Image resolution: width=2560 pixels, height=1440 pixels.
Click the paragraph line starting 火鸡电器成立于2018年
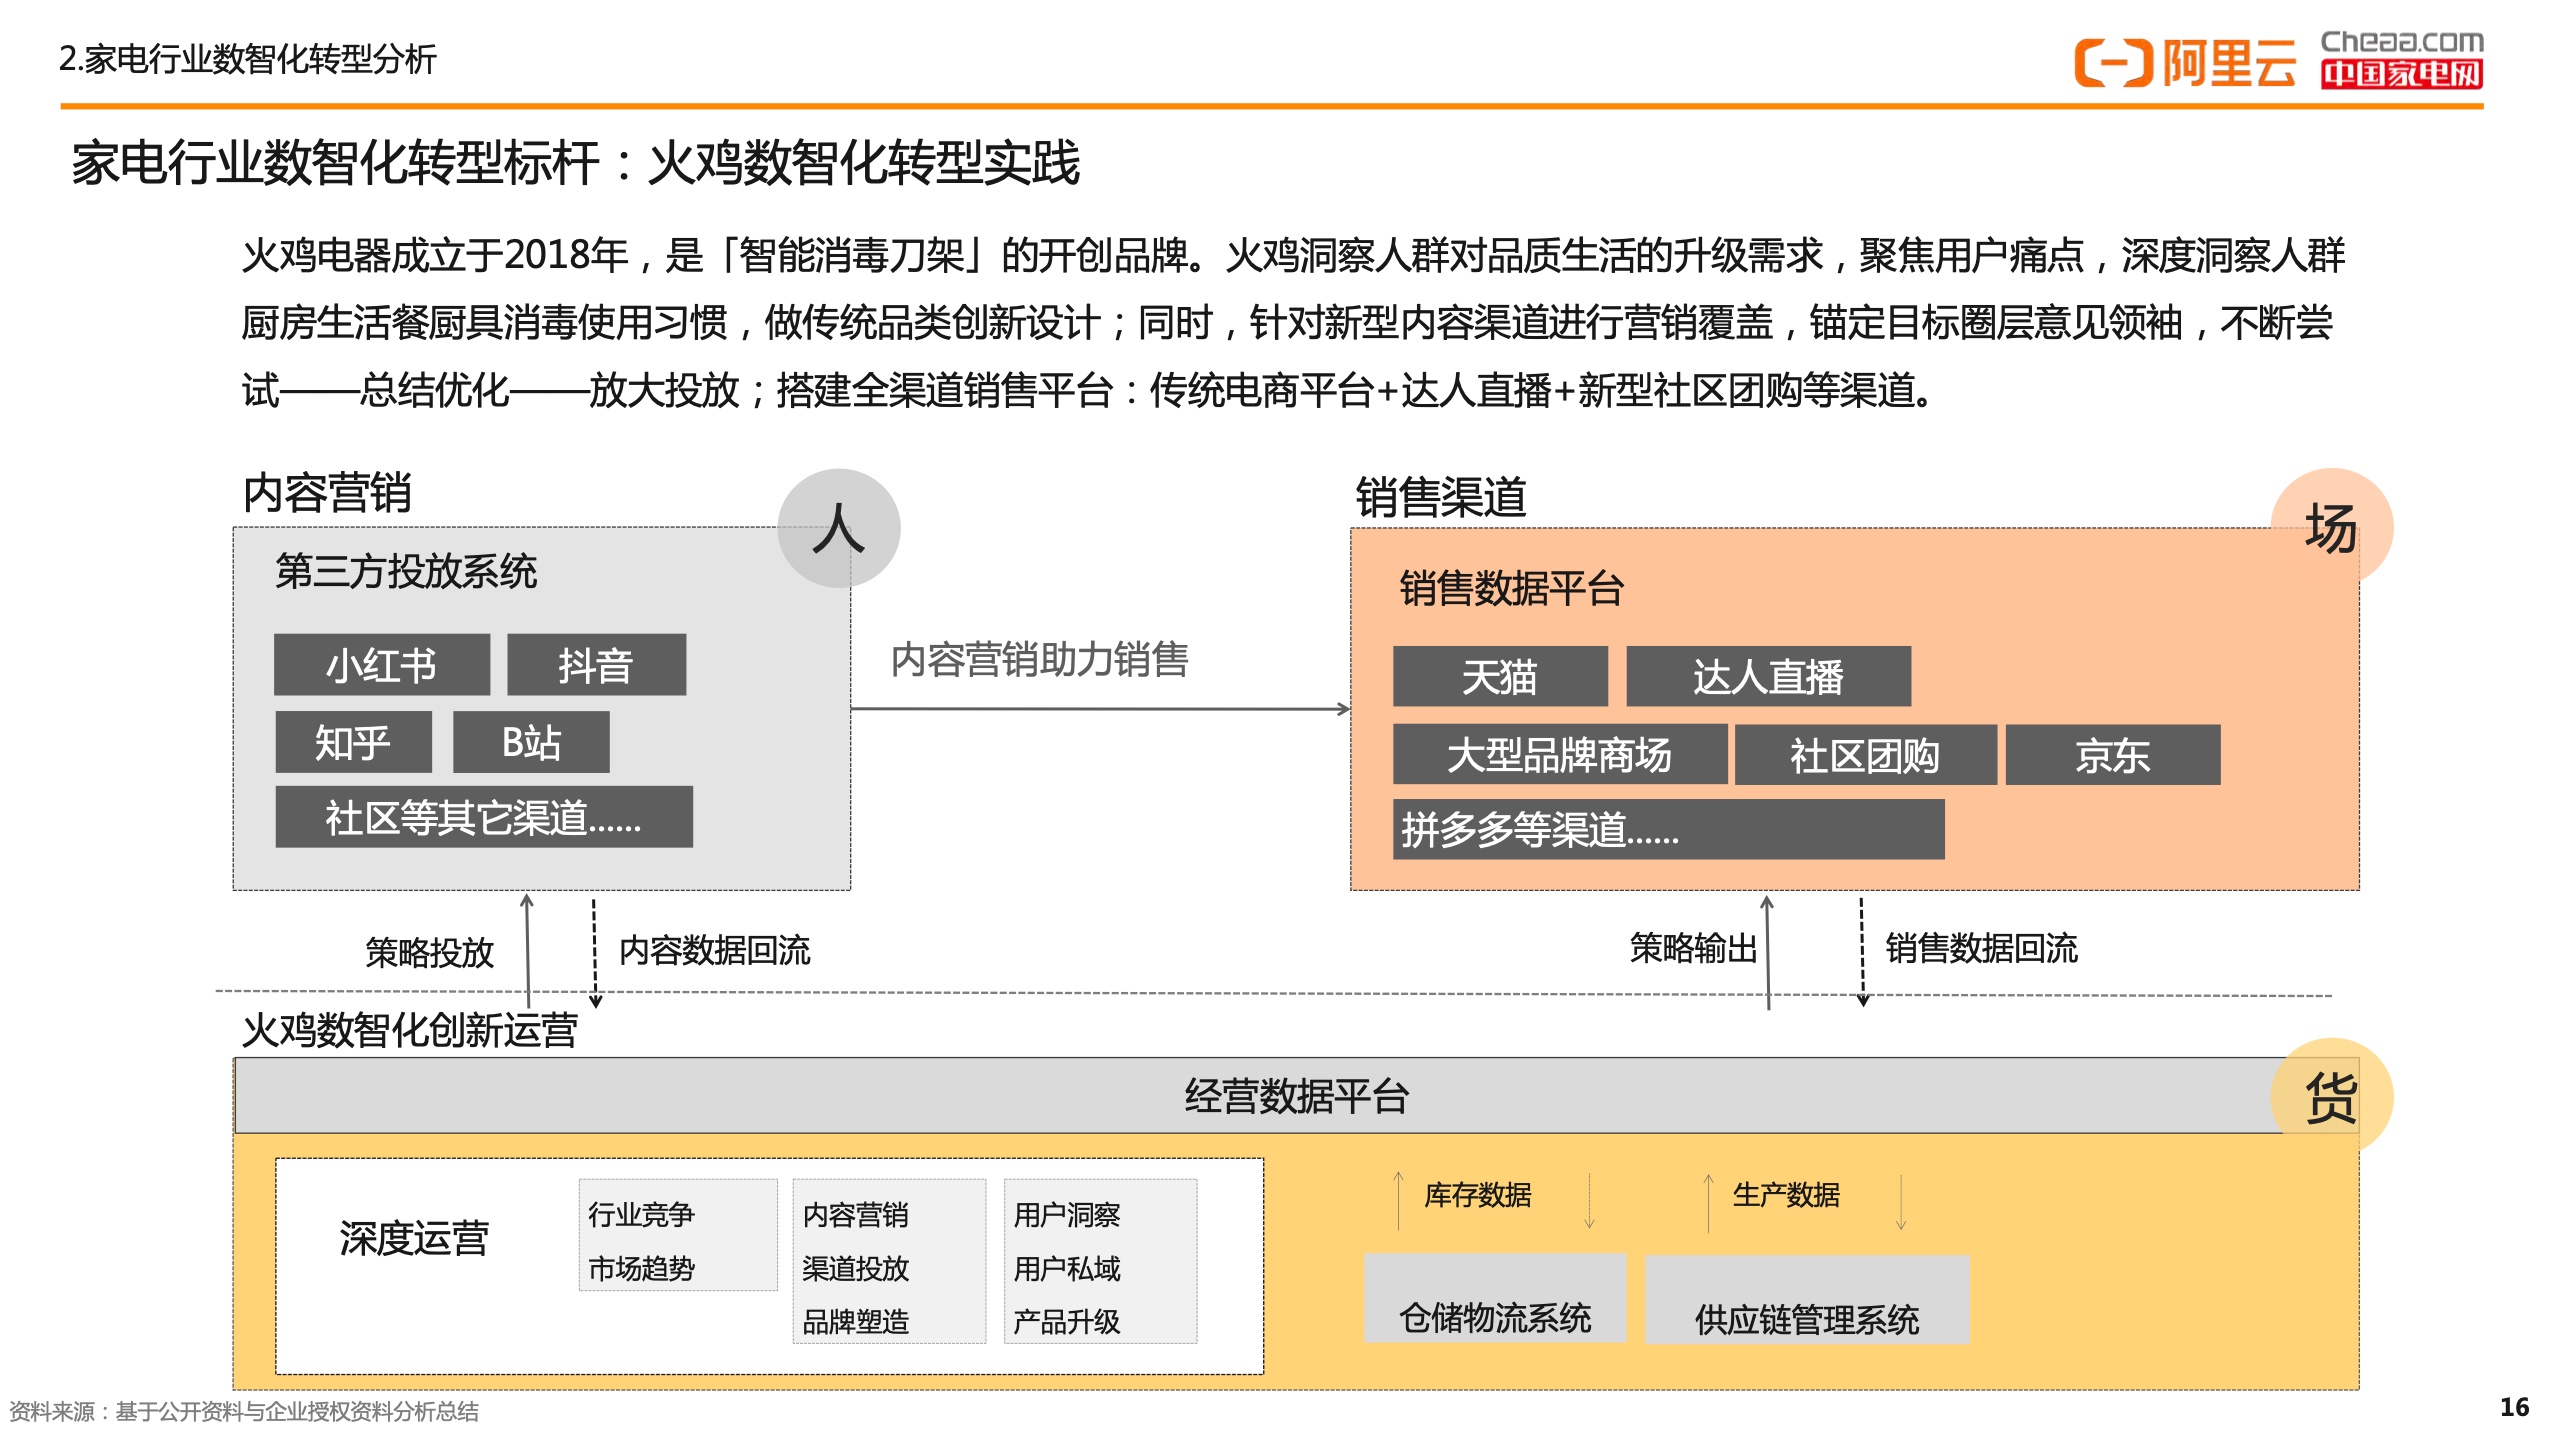pos(1293,256)
